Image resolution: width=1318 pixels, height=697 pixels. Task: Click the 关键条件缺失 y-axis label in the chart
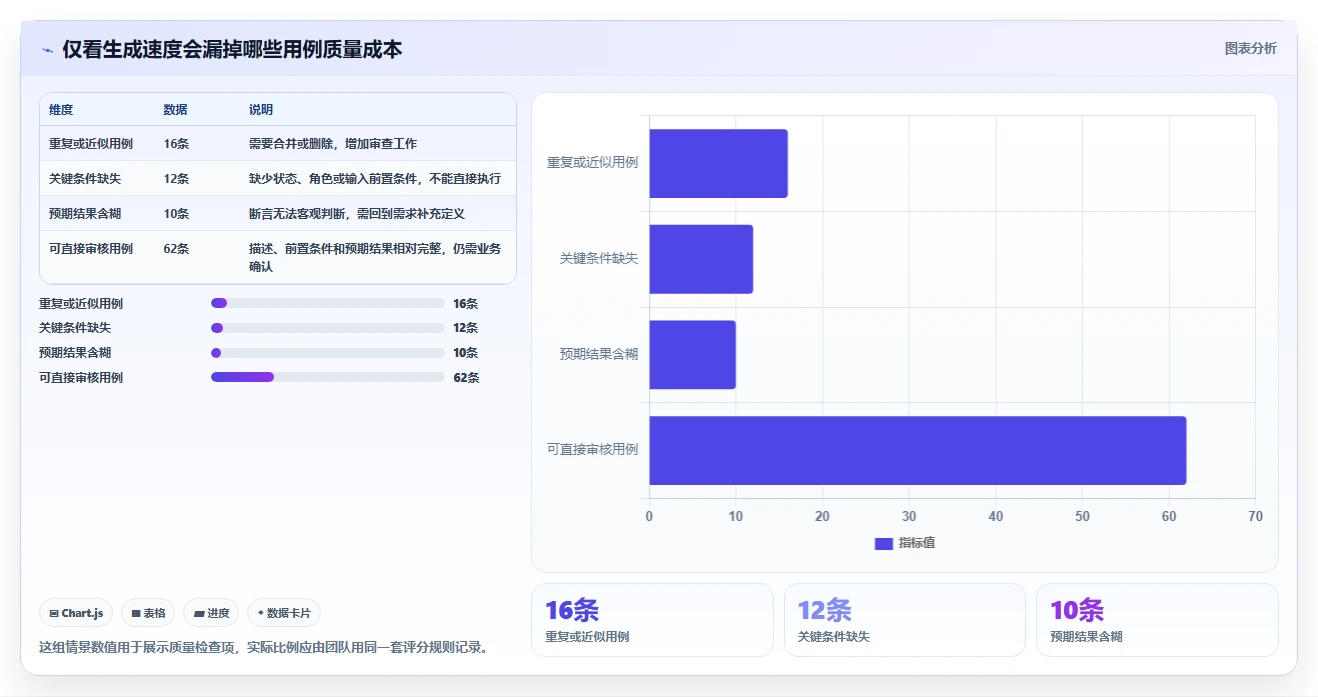598,259
